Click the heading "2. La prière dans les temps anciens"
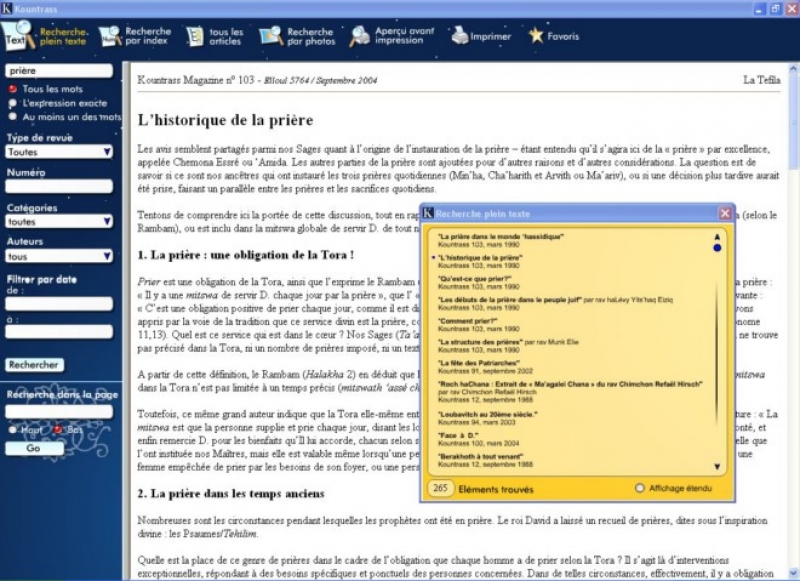Viewport: 800px width, 581px height. tap(231, 493)
